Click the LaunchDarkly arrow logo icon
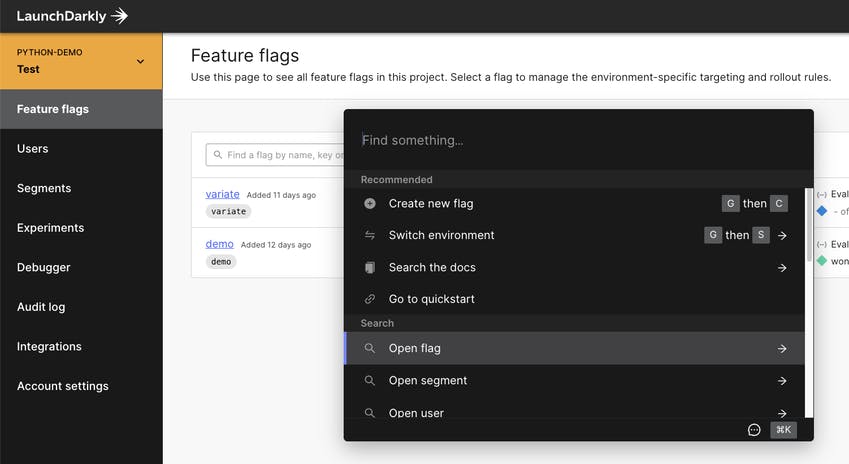The width and height of the screenshot is (849, 464). (x=120, y=16)
